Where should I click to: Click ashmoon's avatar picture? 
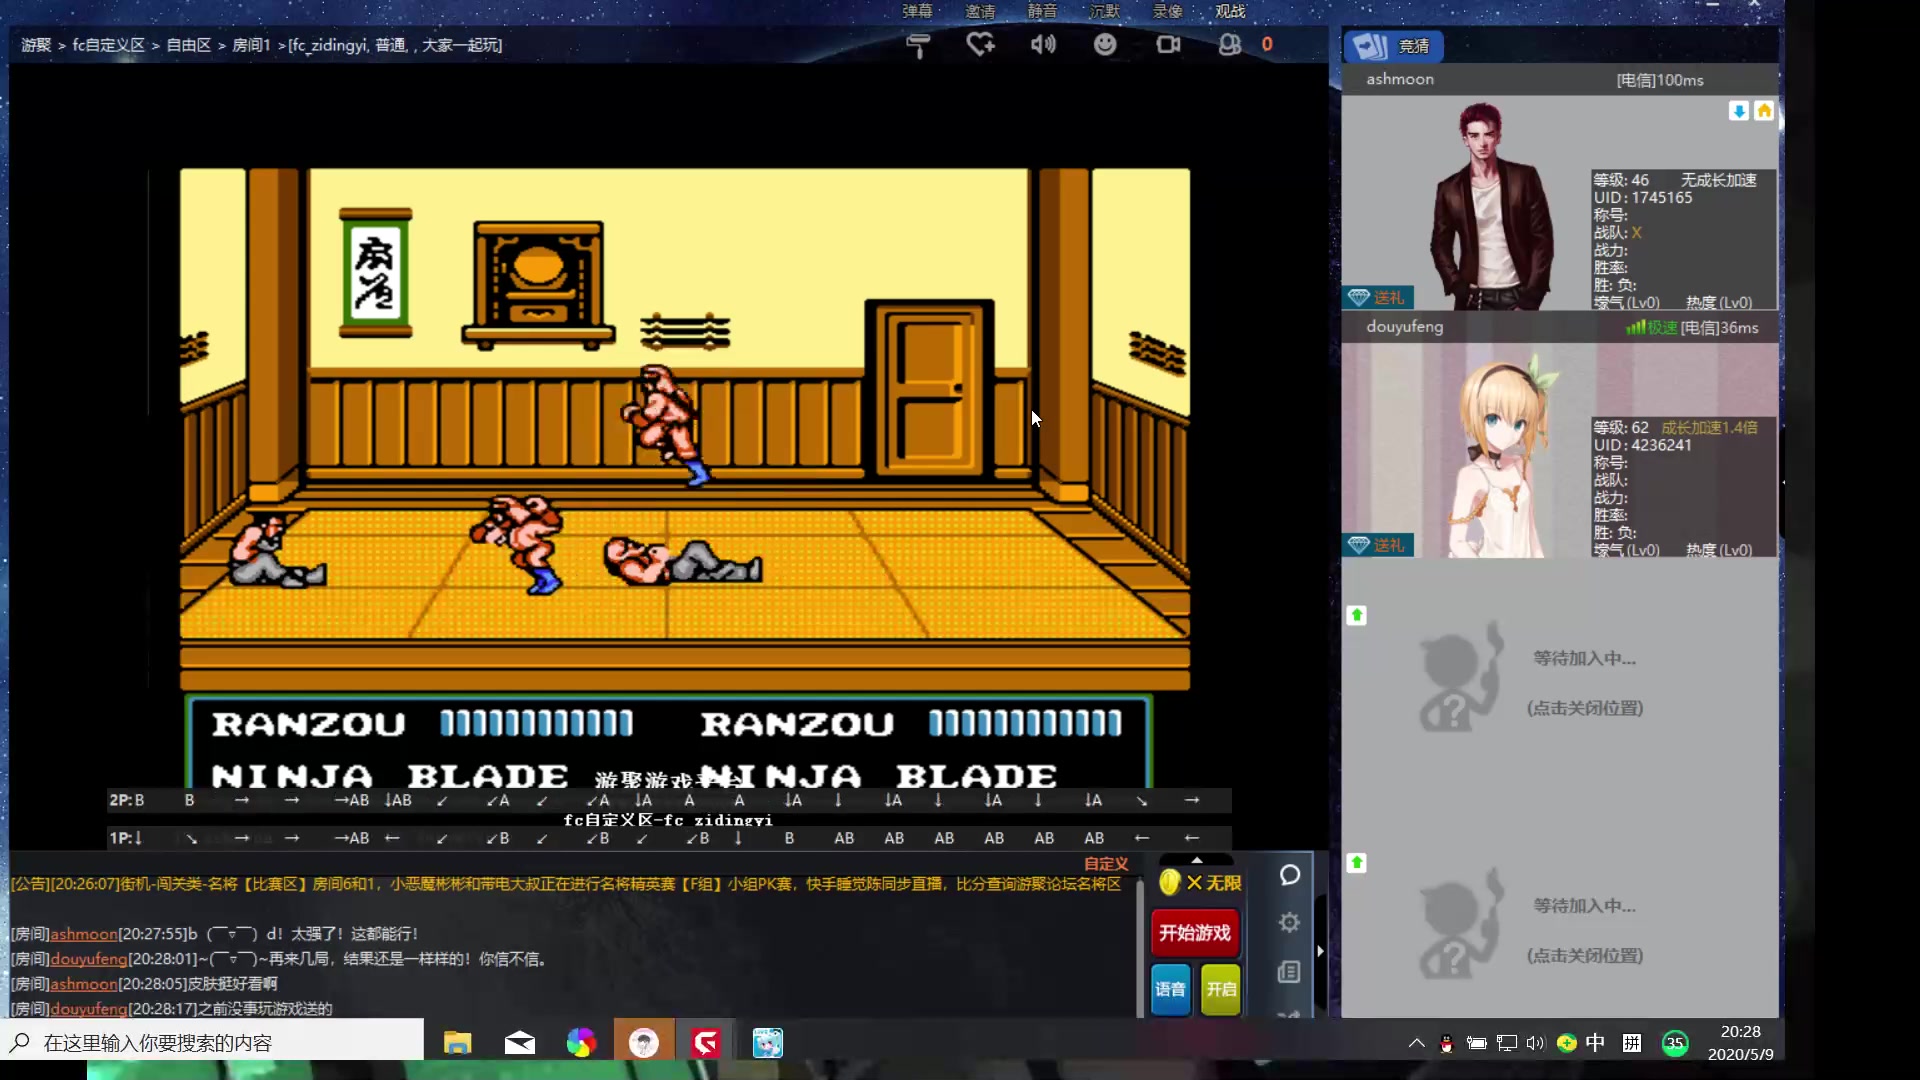(x=1490, y=205)
